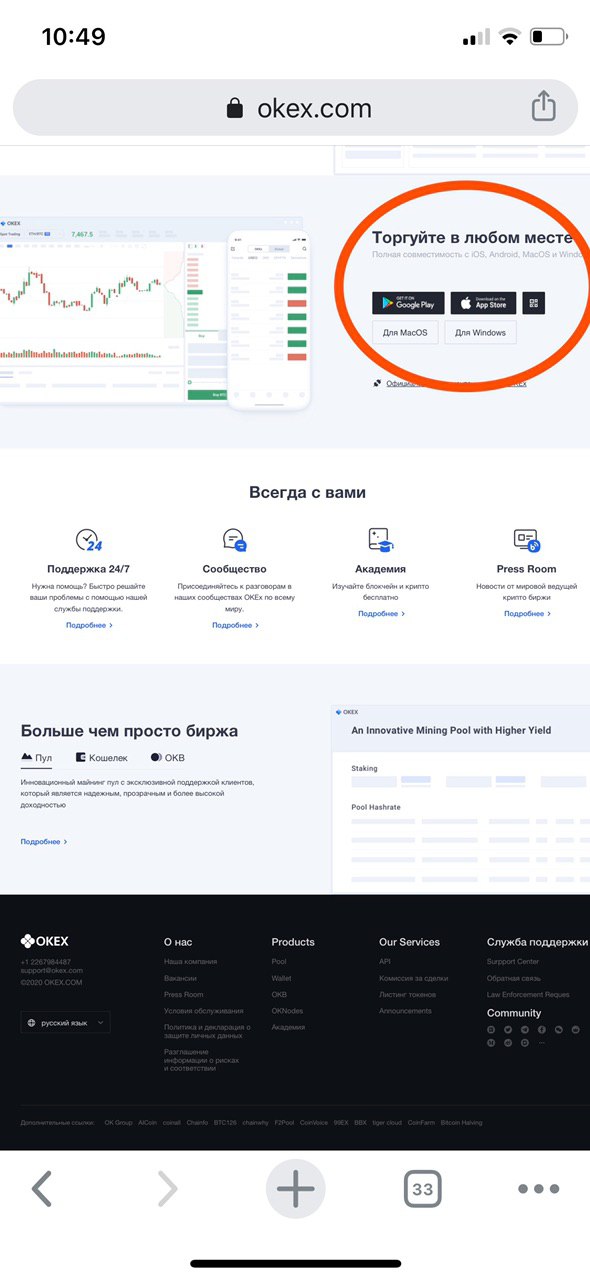Open Академия link under Products
The width and height of the screenshot is (590, 1280).
(x=288, y=1027)
